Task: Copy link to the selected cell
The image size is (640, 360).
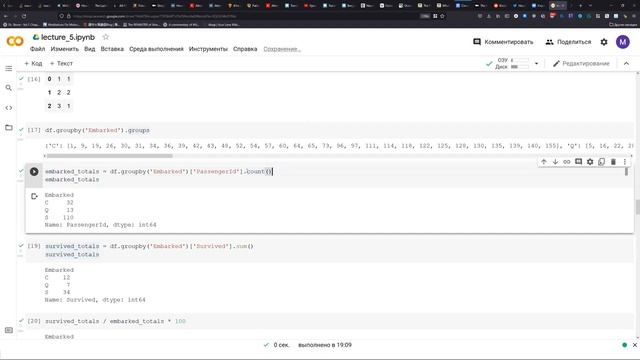Action: click(x=567, y=162)
